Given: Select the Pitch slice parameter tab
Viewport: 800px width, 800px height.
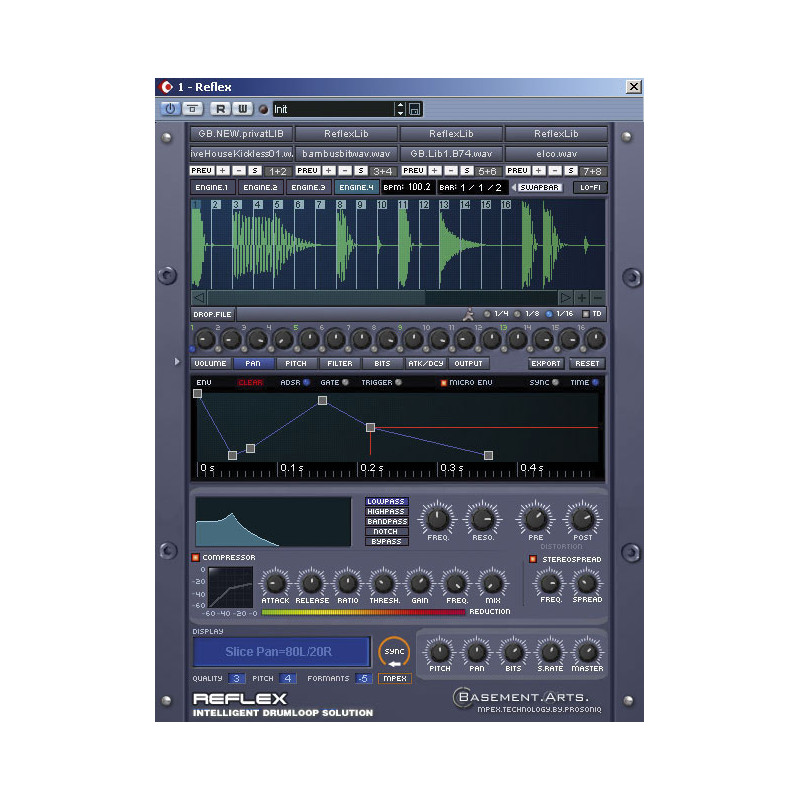Looking at the screenshot, I should click(295, 364).
